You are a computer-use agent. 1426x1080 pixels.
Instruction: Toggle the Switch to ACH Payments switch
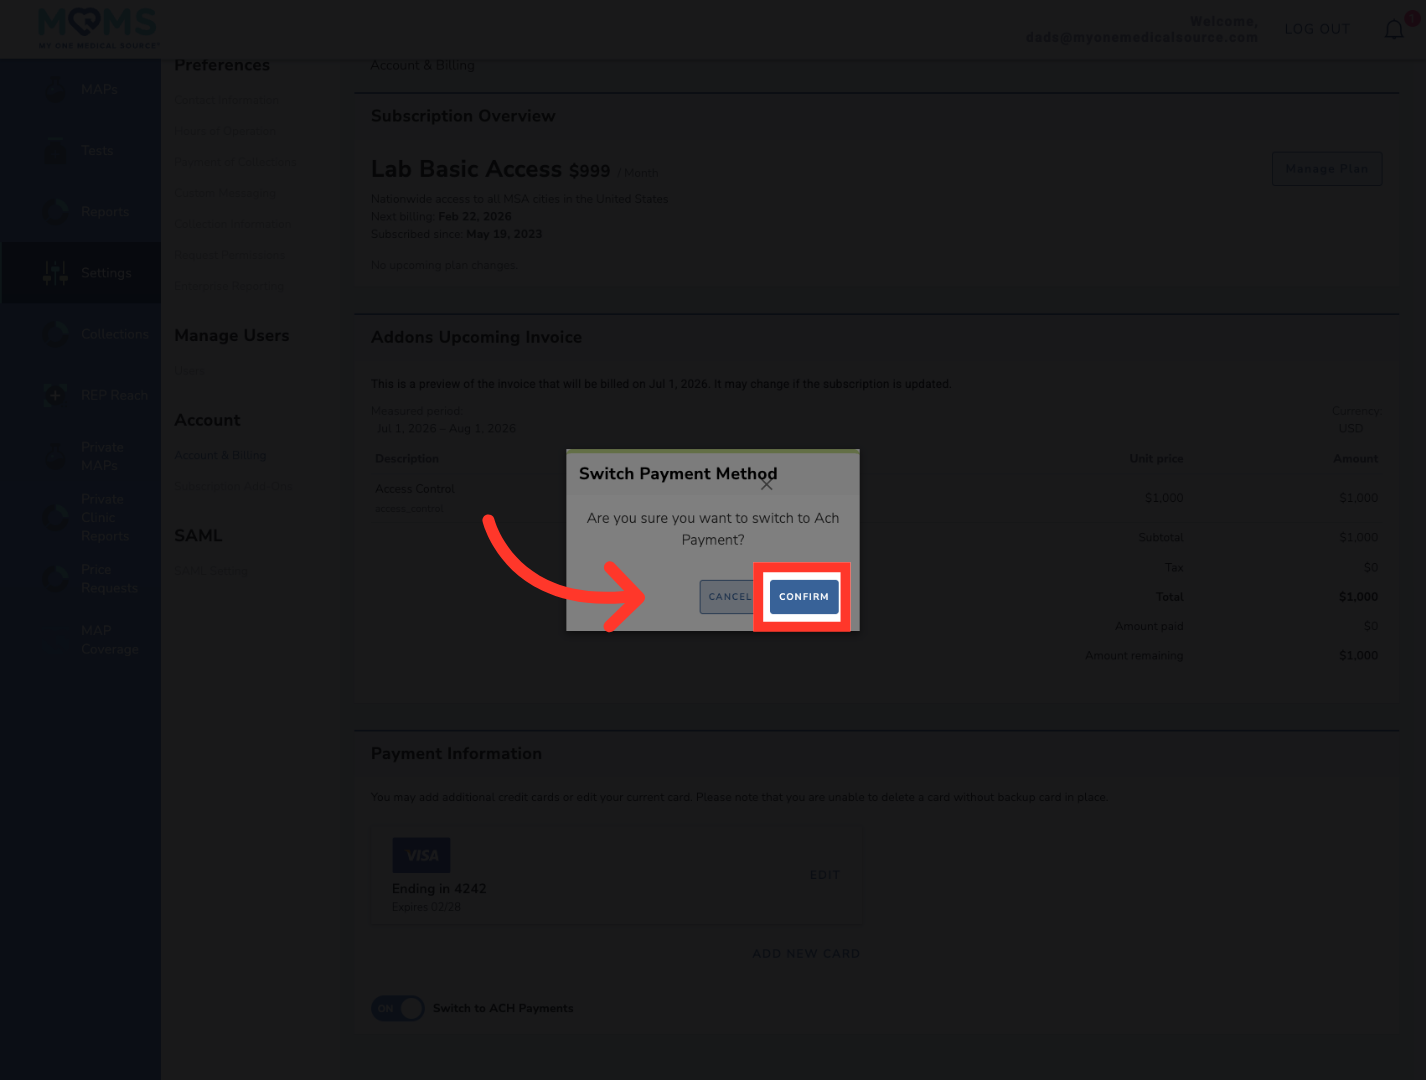click(398, 1008)
